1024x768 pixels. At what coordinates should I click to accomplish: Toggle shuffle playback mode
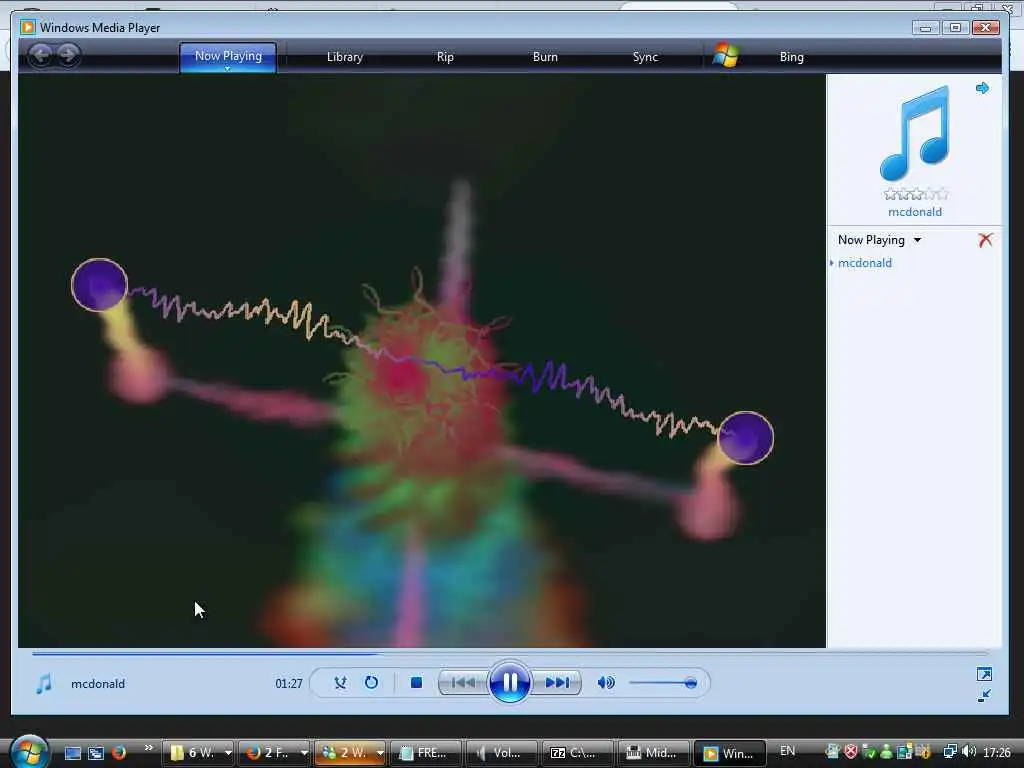[x=340, y=683]
